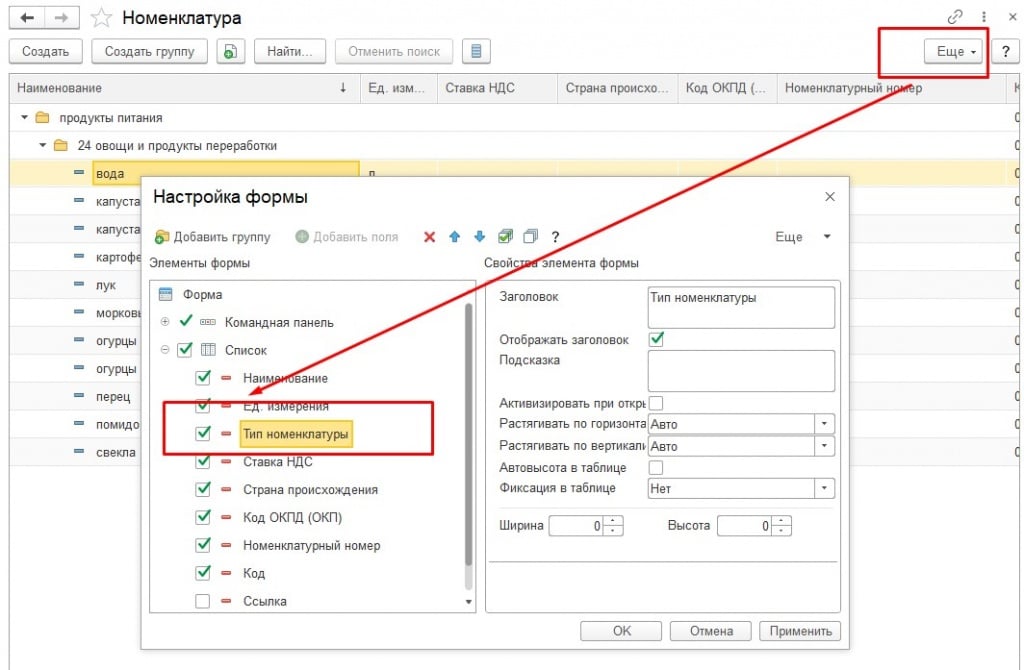Click the list view mode icon

[x=476, y=51]
